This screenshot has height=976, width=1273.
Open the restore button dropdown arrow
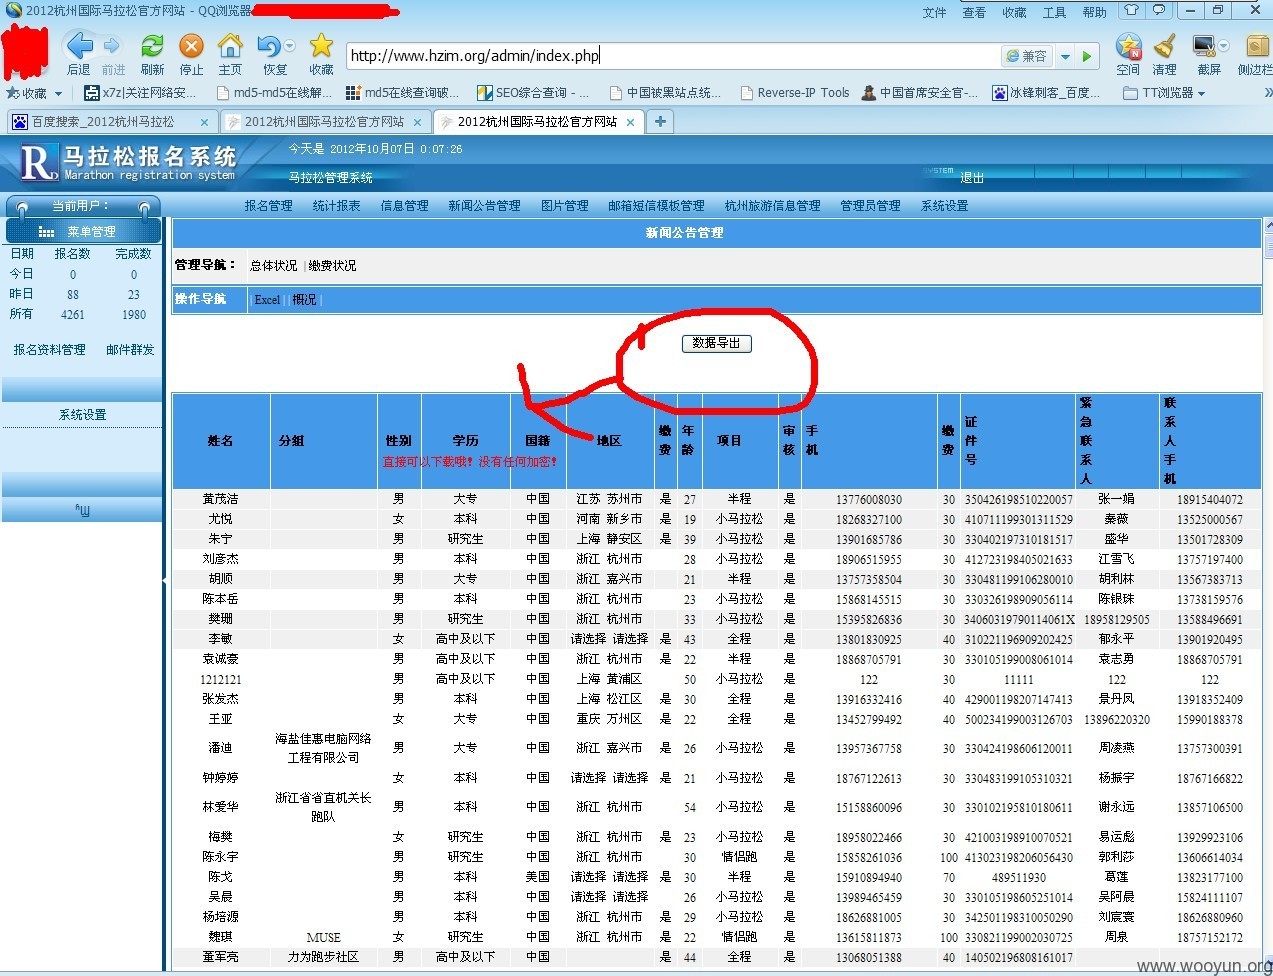point(290,46)
